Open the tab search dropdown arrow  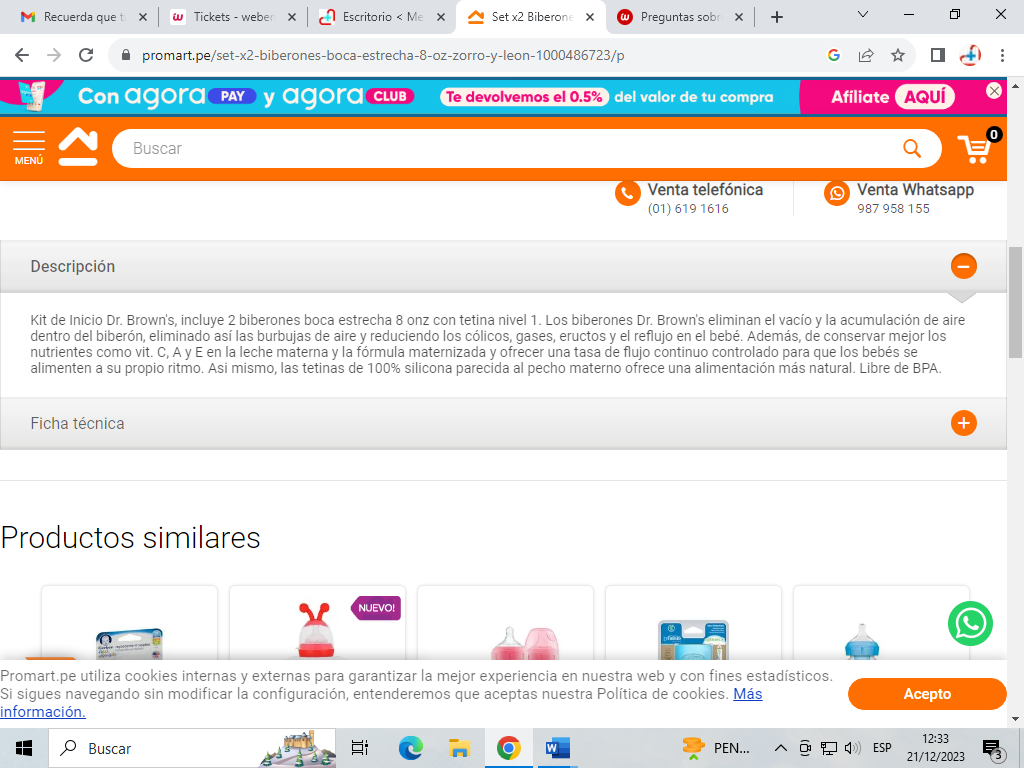tap(863, 14)
